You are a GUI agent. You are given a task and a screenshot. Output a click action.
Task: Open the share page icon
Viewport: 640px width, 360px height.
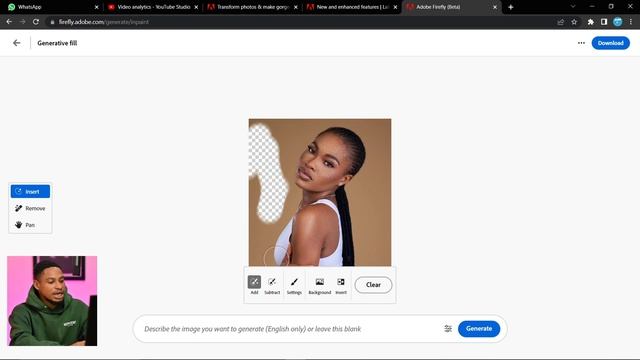(x=560, y=22)
